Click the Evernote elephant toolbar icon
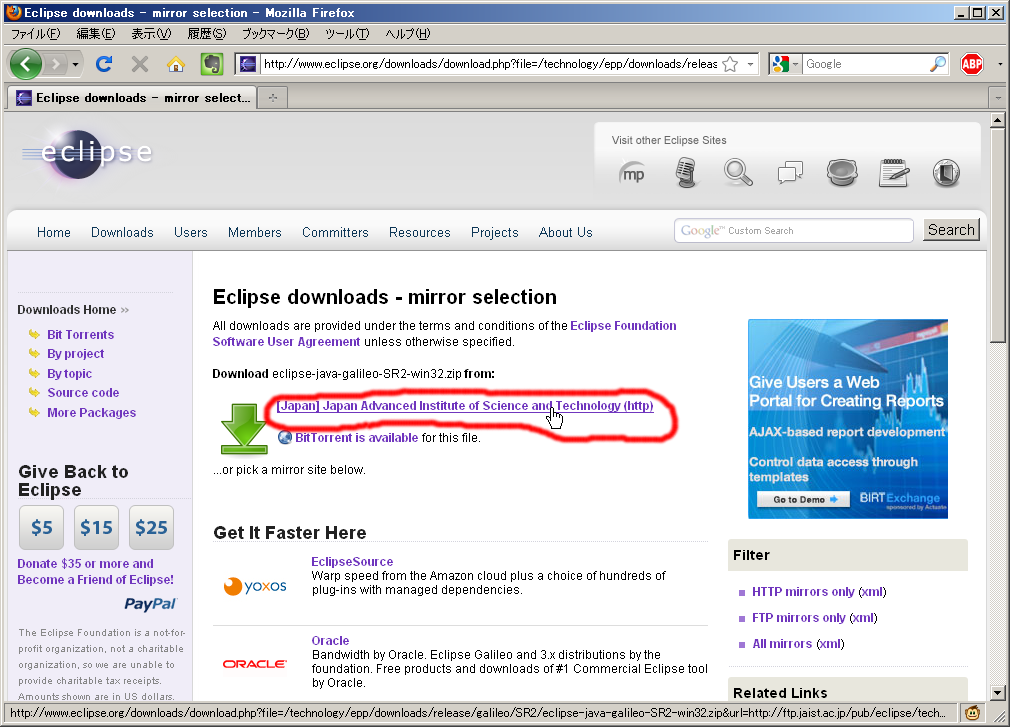 211,64
